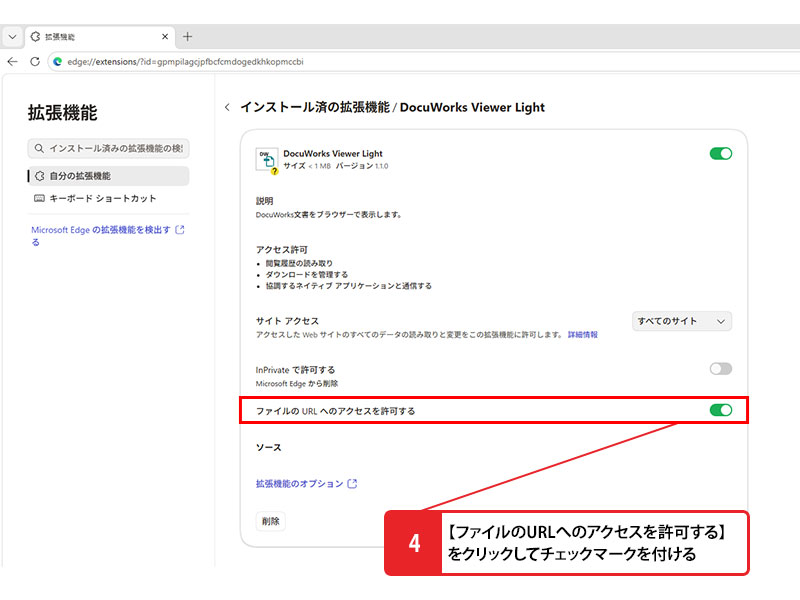
Task: Select 自分の拡張機能 in sidebar
Action: click(x=108, y=176)
